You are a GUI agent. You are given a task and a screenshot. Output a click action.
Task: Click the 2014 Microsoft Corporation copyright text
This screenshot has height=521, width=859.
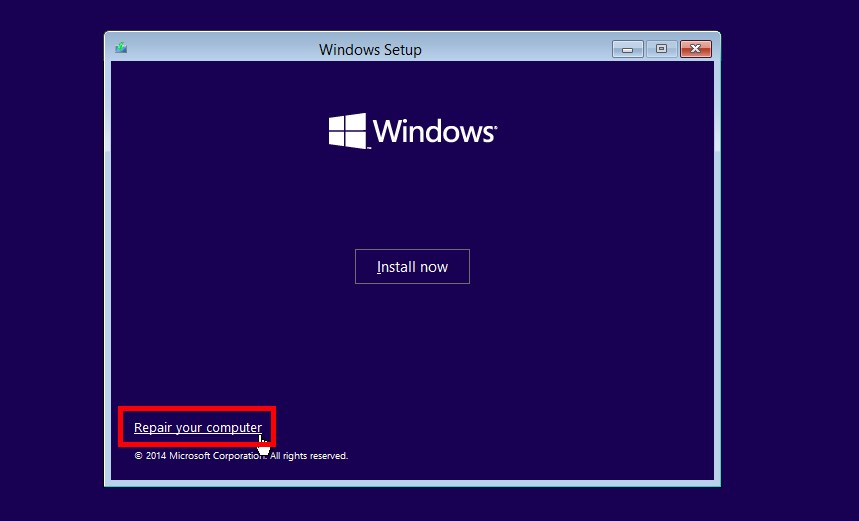point(241,456)
